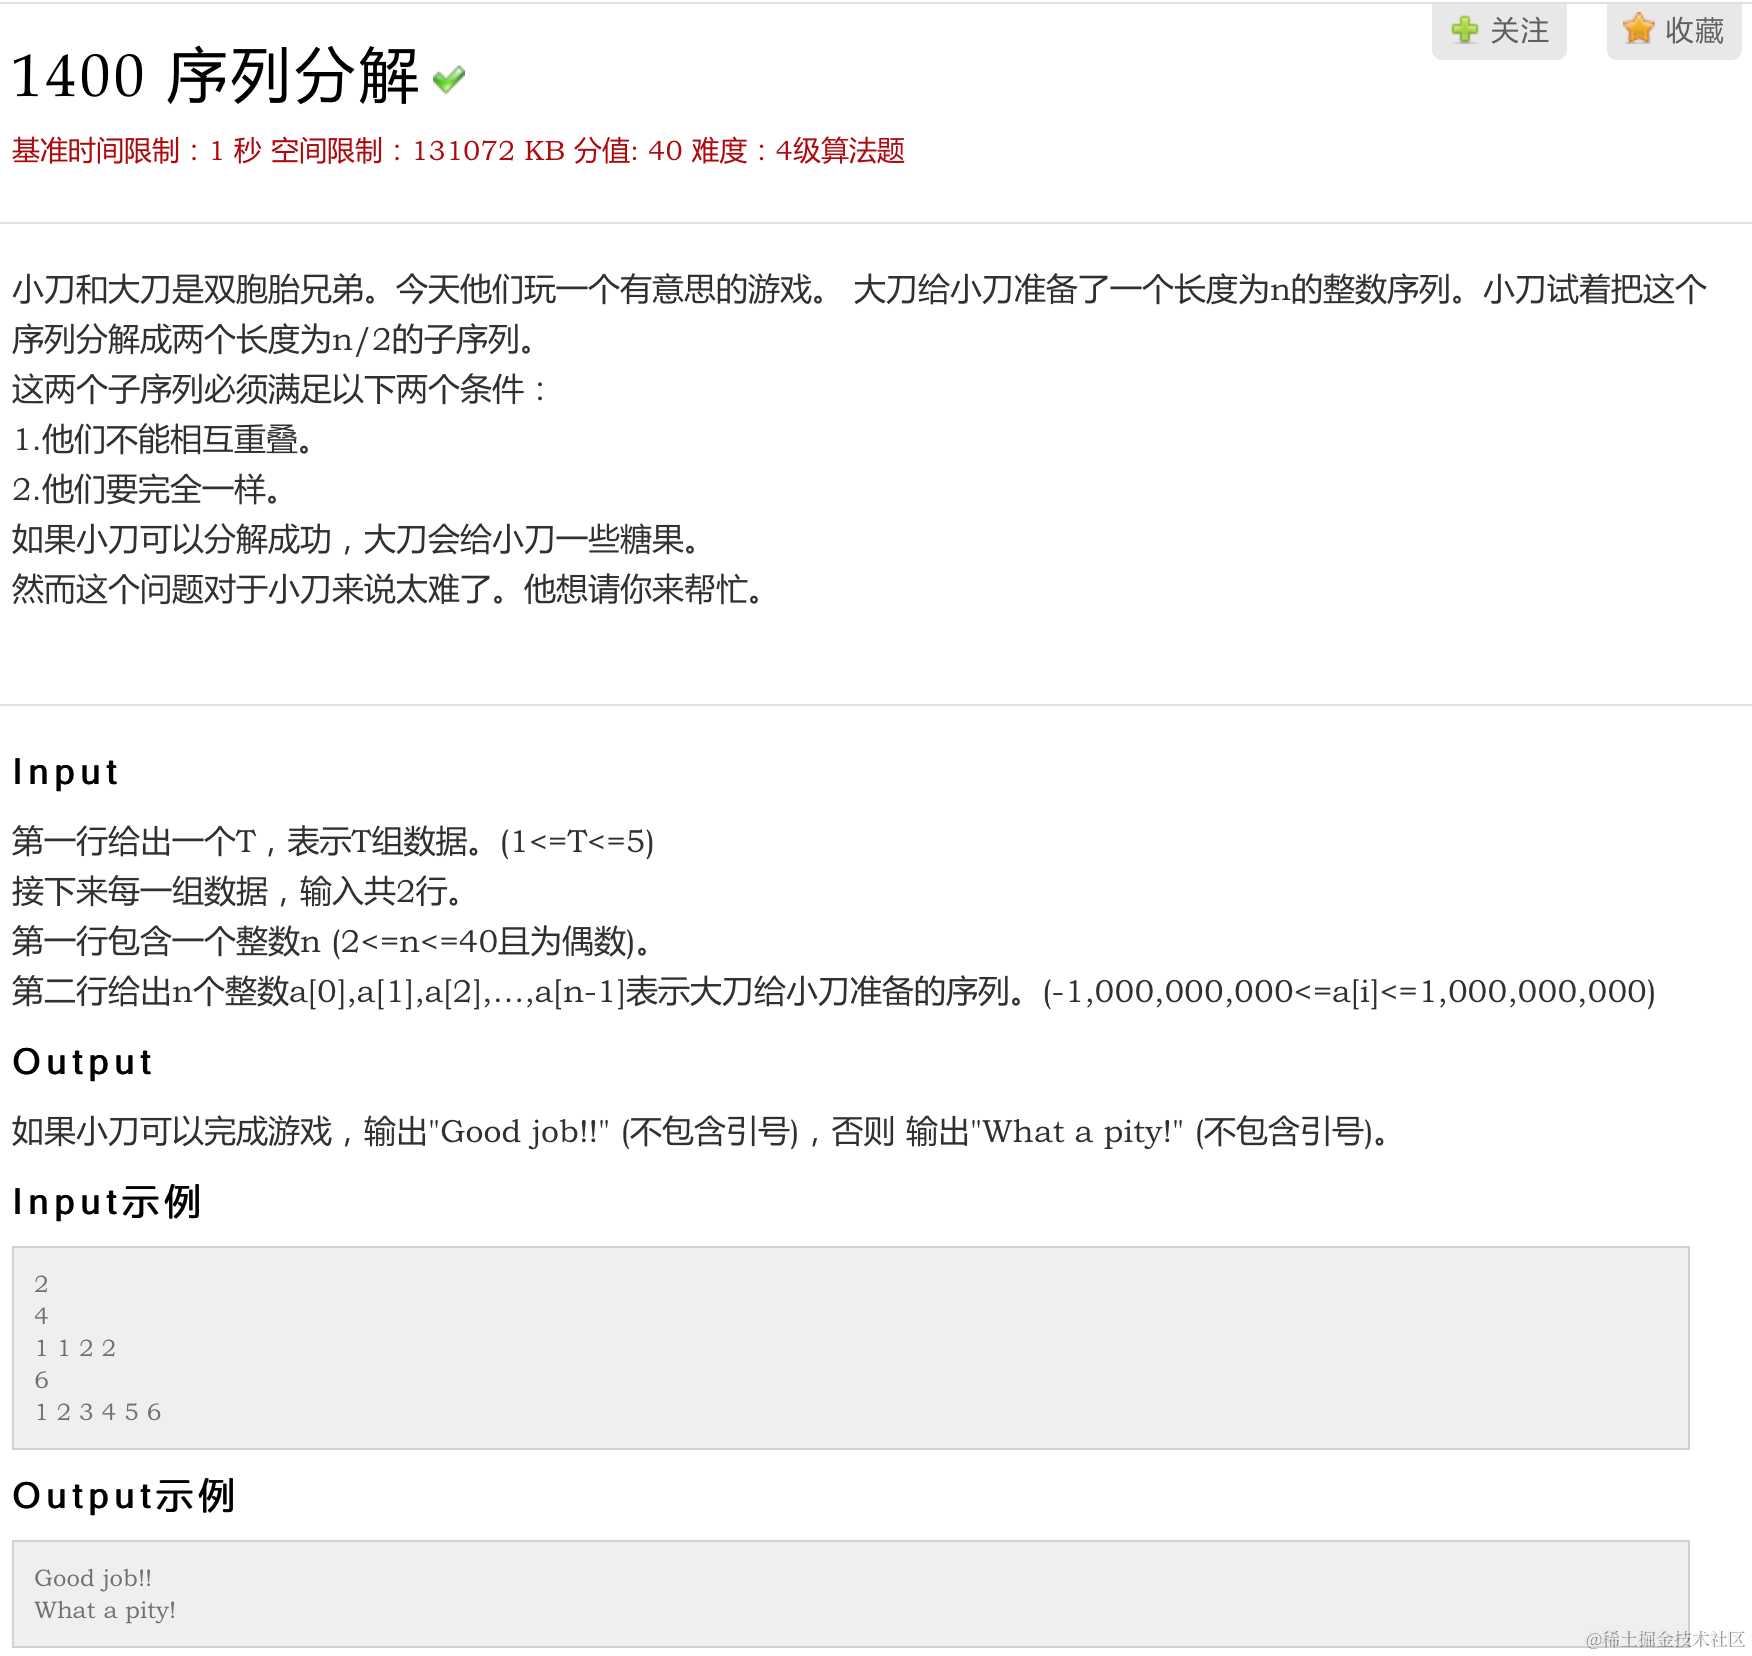Click the red line of time and memory limits
The height and width of the screenshot is (1656, 1752).
tap(458, 151)
